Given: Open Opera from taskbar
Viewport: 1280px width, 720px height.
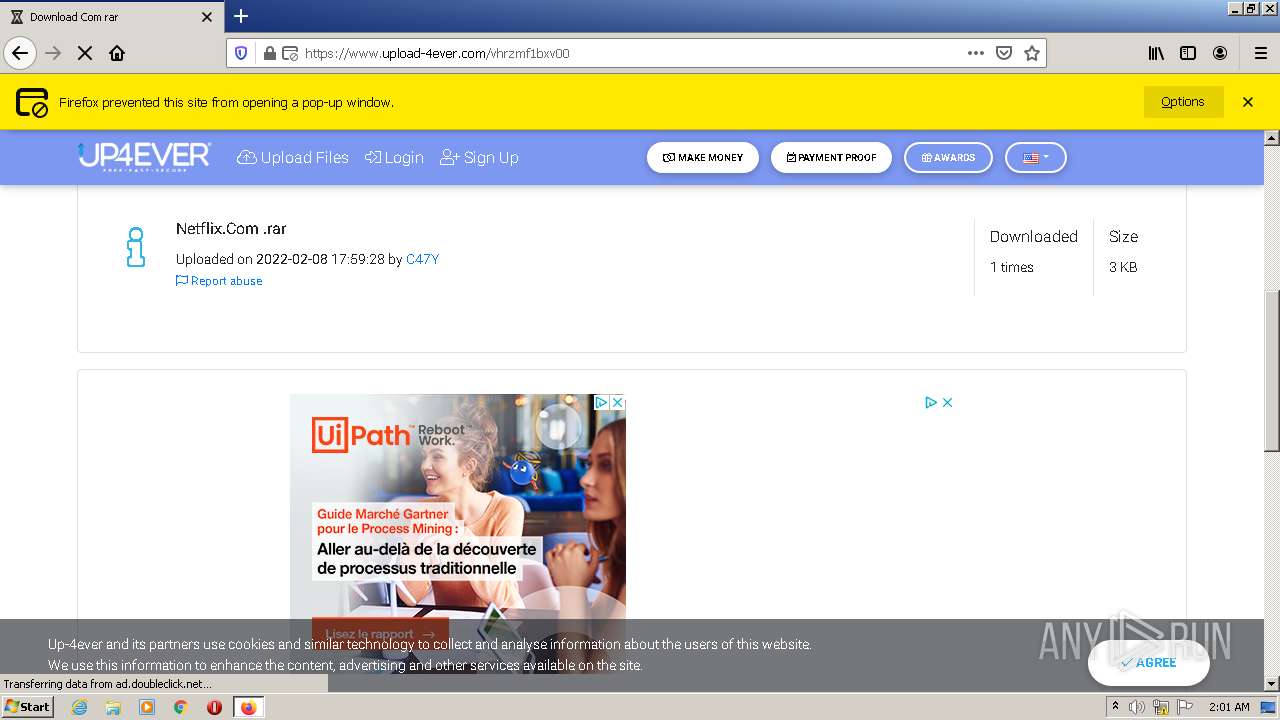Looking at the screenshot, I should click(x=214, y=707).
